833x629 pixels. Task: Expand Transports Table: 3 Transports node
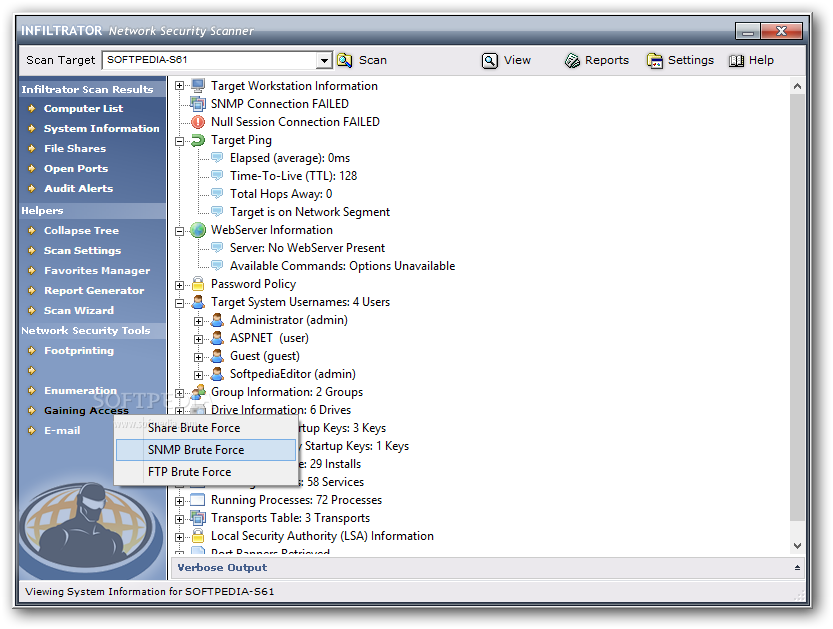(x=180, y=520)
